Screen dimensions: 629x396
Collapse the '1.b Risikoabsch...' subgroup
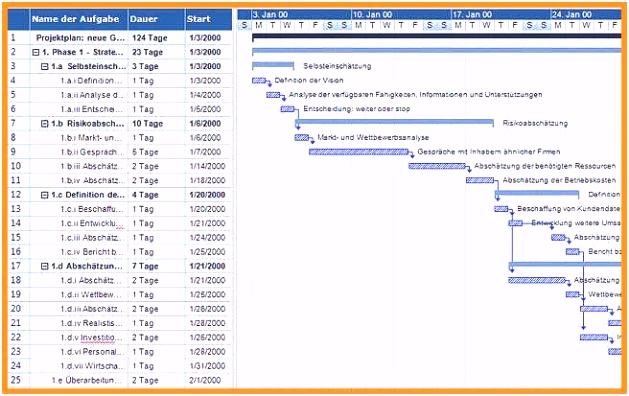coord(45,124)
